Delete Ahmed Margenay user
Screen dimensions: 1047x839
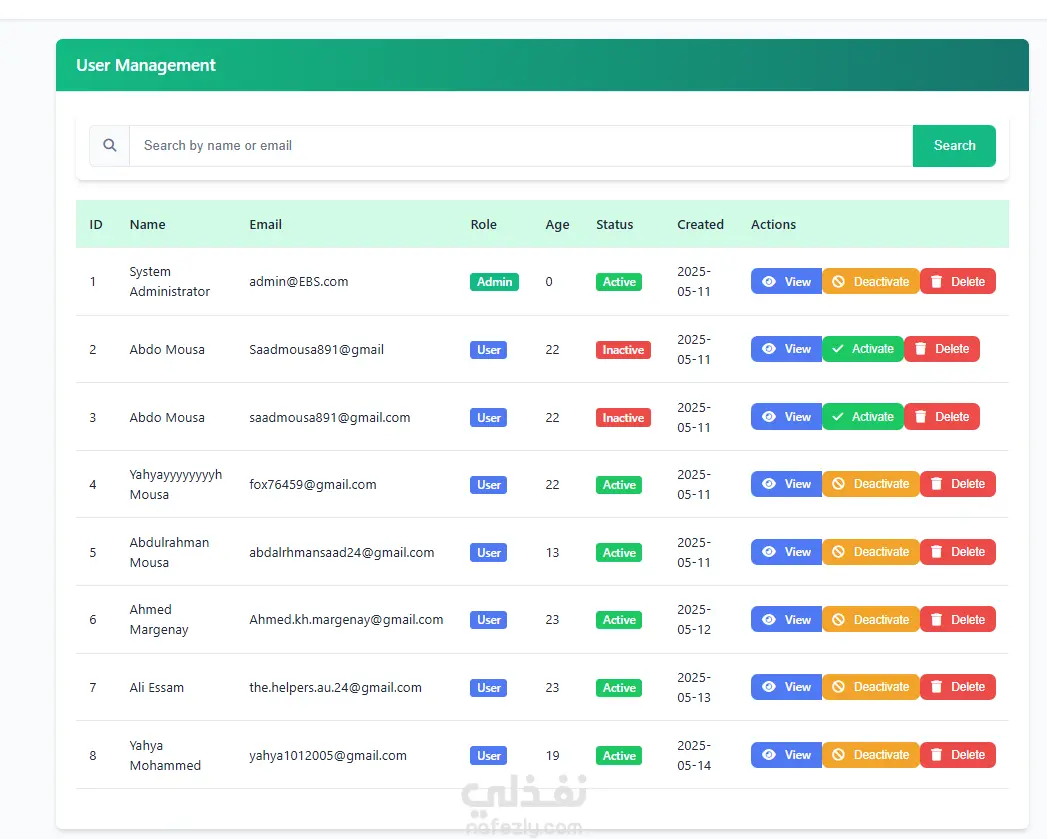958,619
